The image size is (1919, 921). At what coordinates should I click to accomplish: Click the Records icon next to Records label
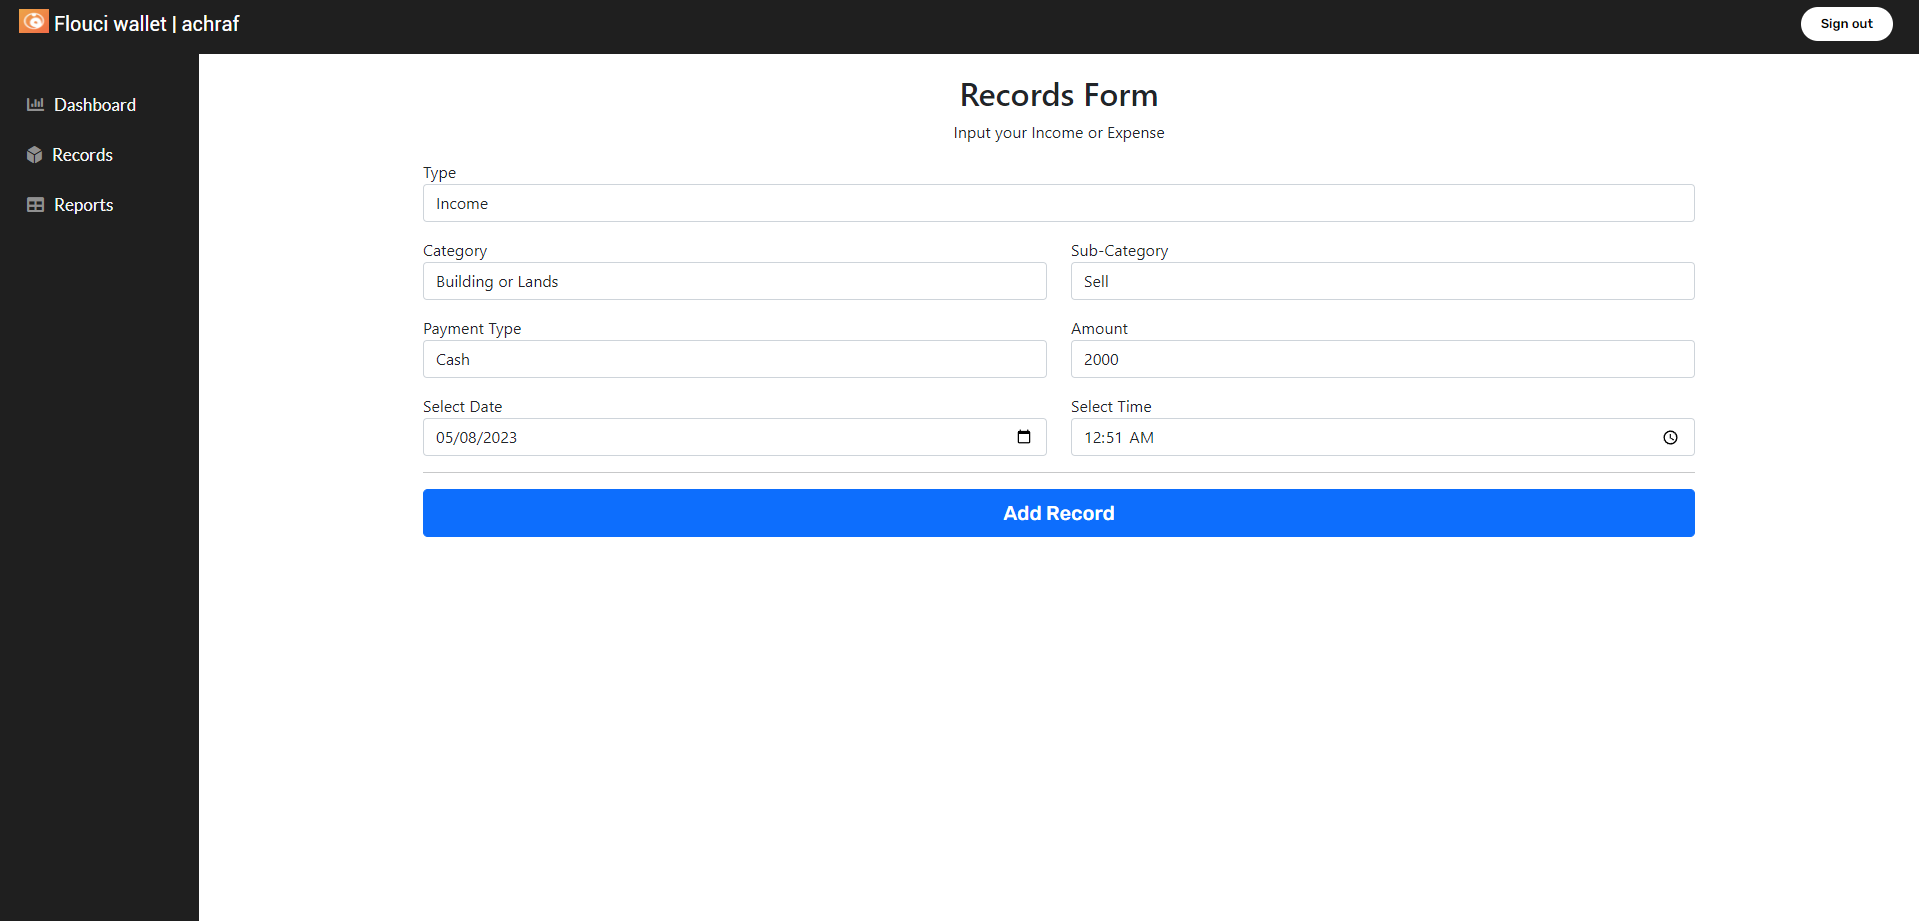(36, 154)
